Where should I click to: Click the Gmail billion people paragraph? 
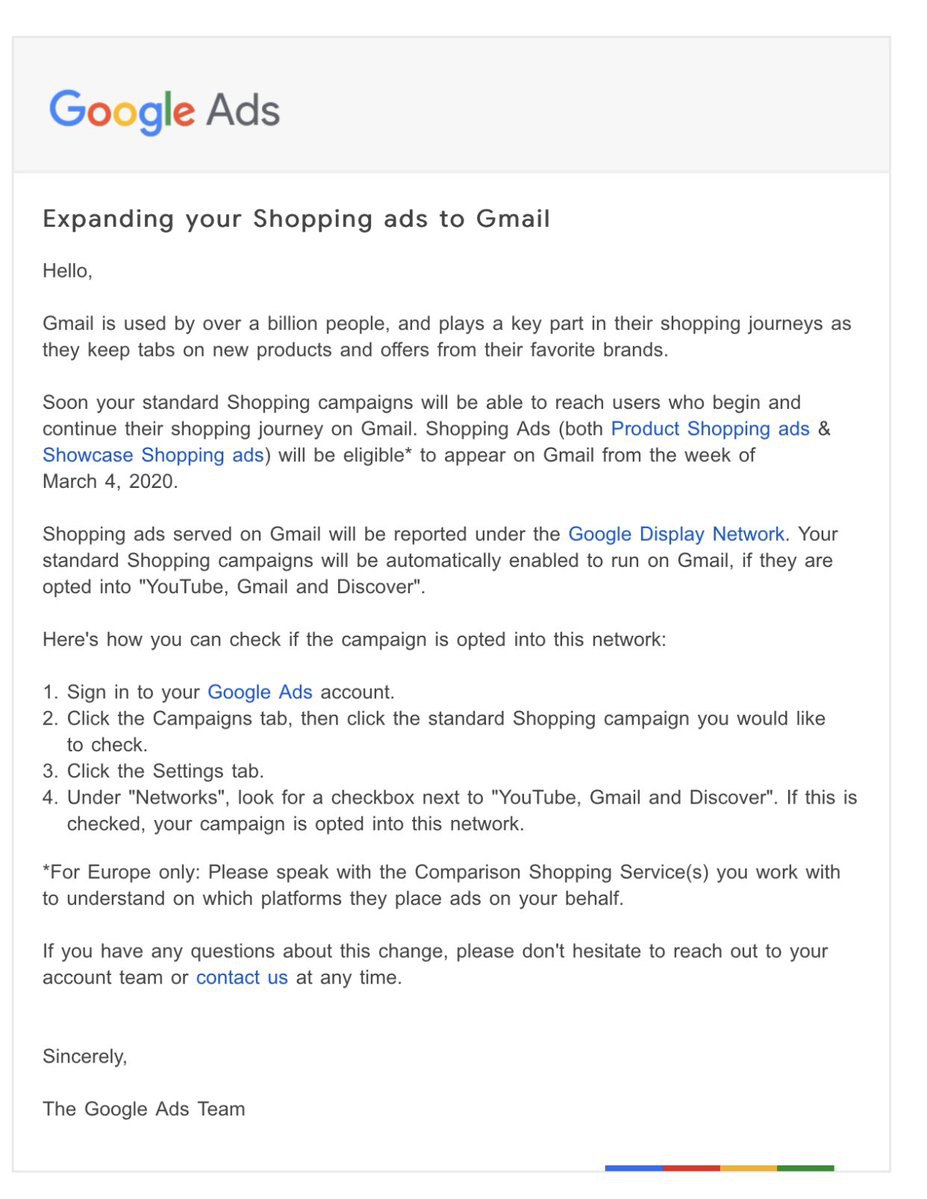tap(446, 337)
